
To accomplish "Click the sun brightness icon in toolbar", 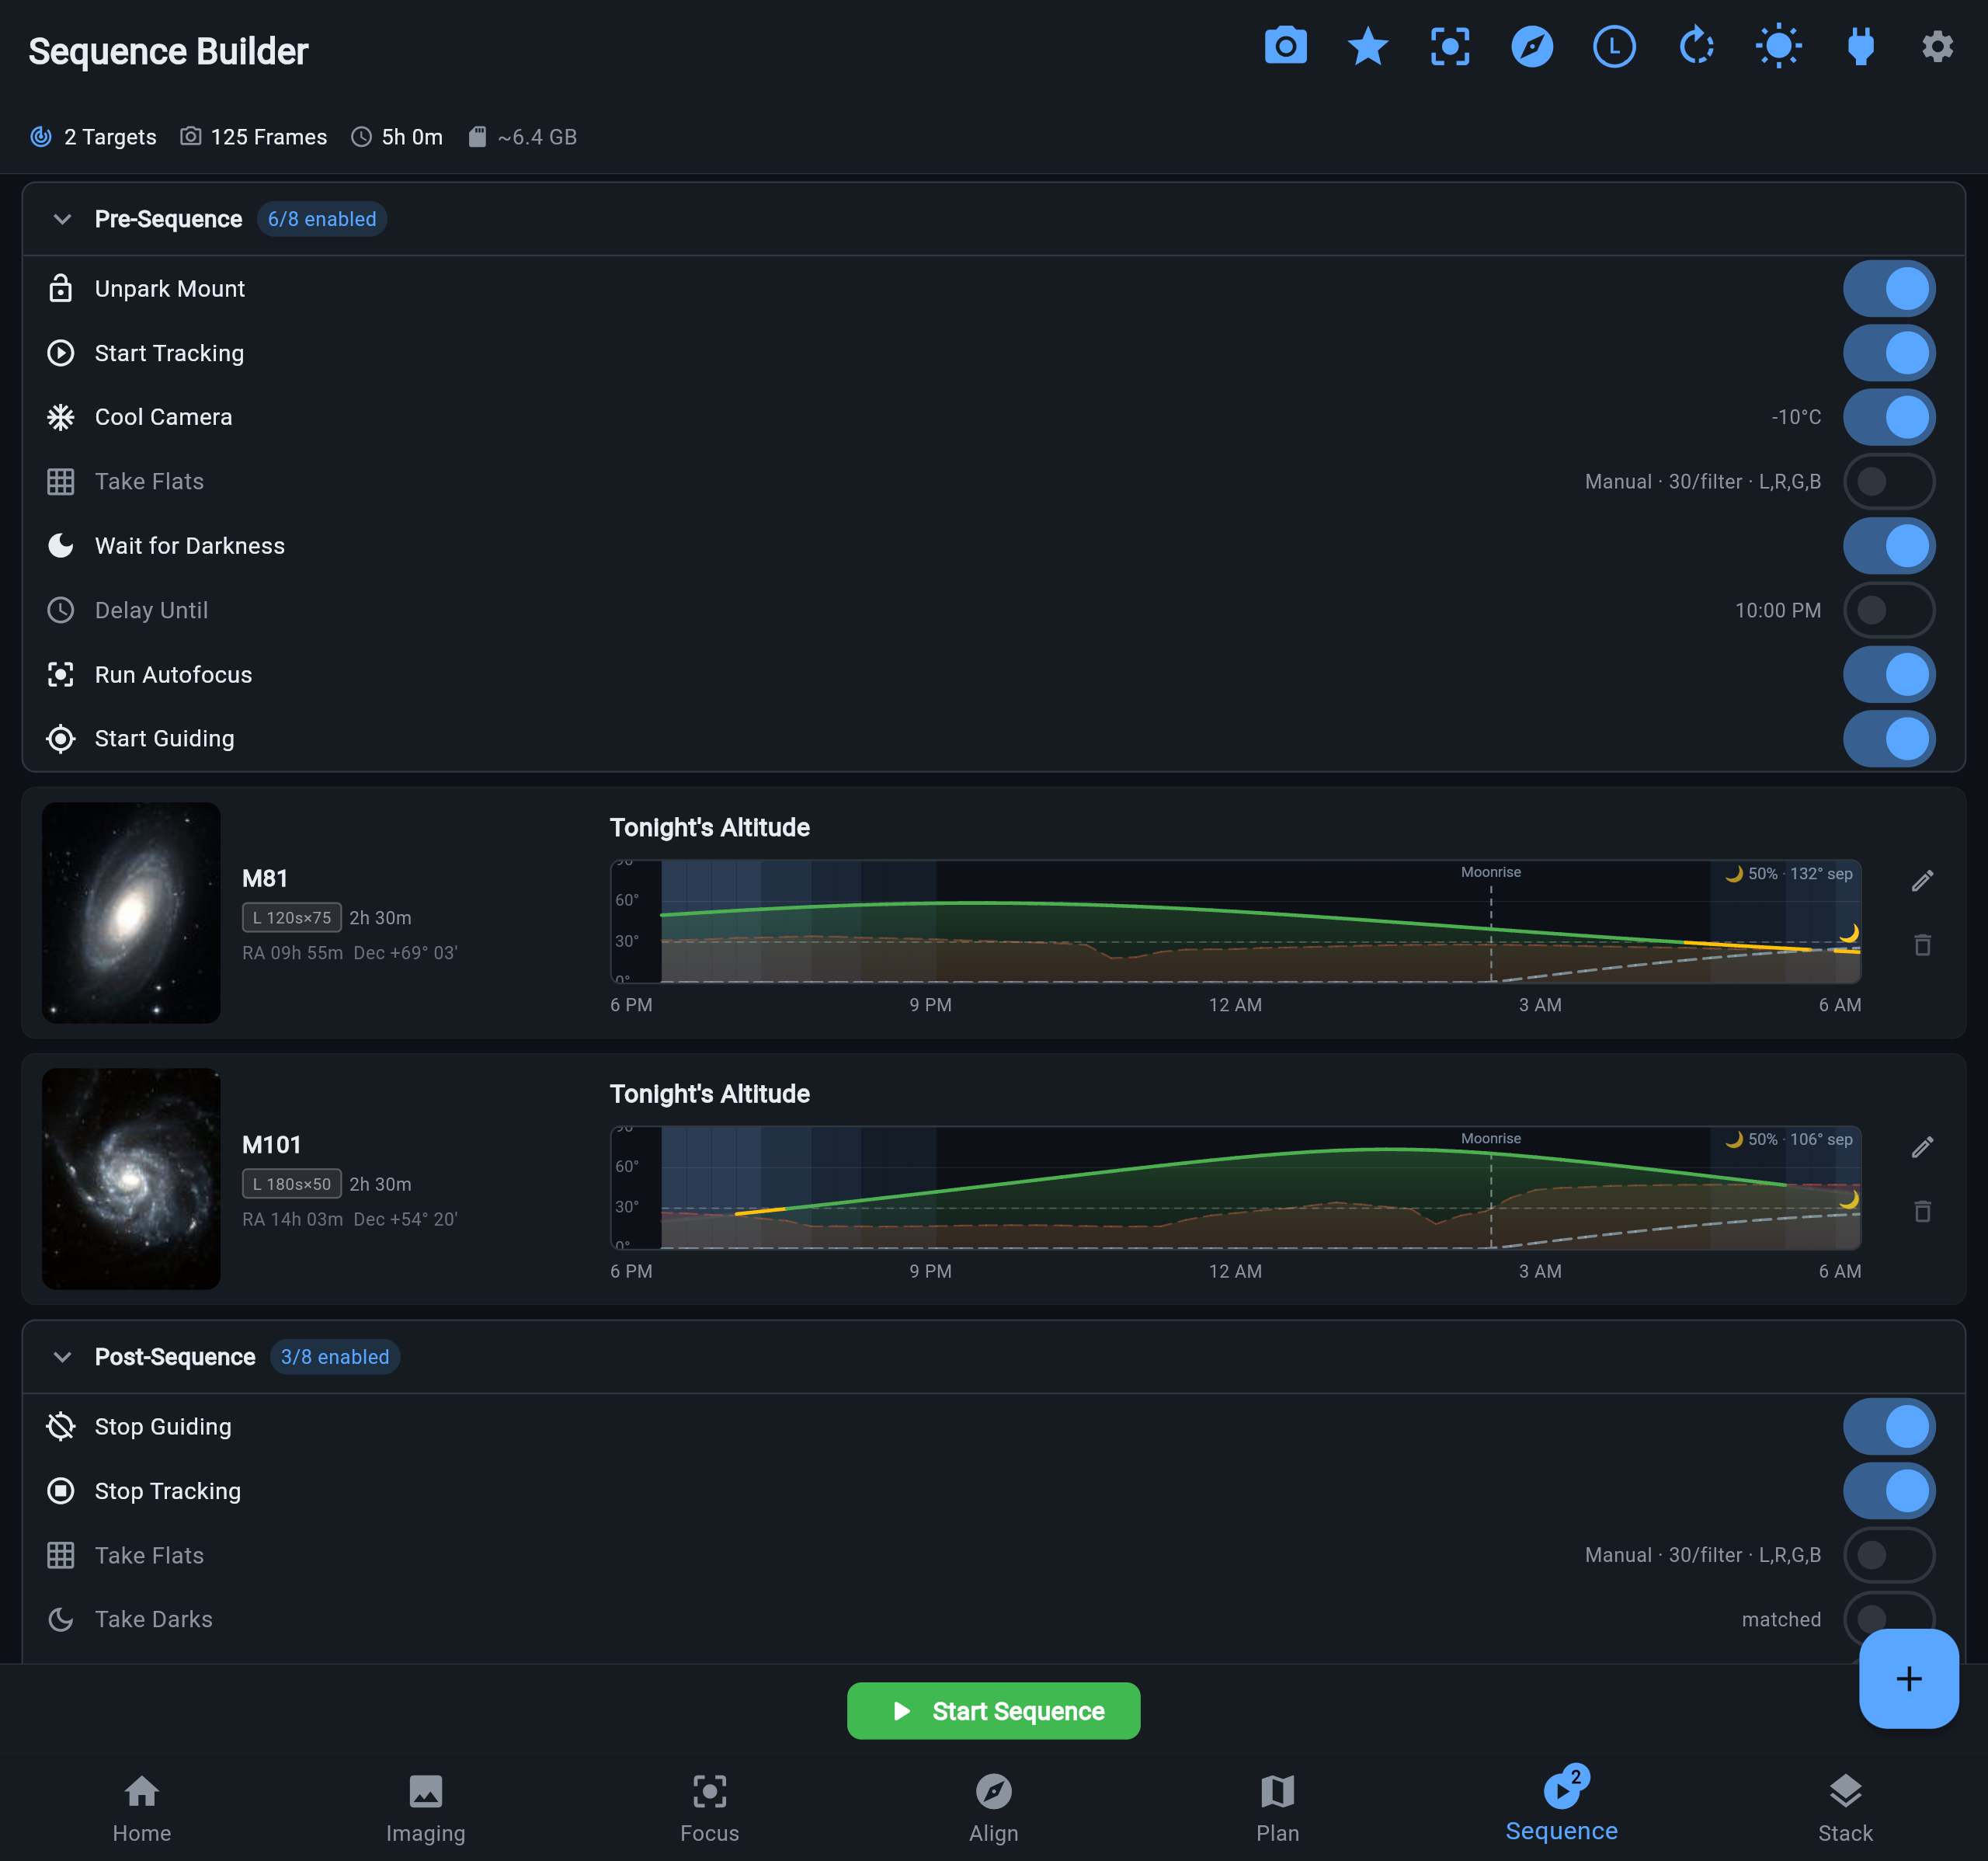I will [1778, 47].
